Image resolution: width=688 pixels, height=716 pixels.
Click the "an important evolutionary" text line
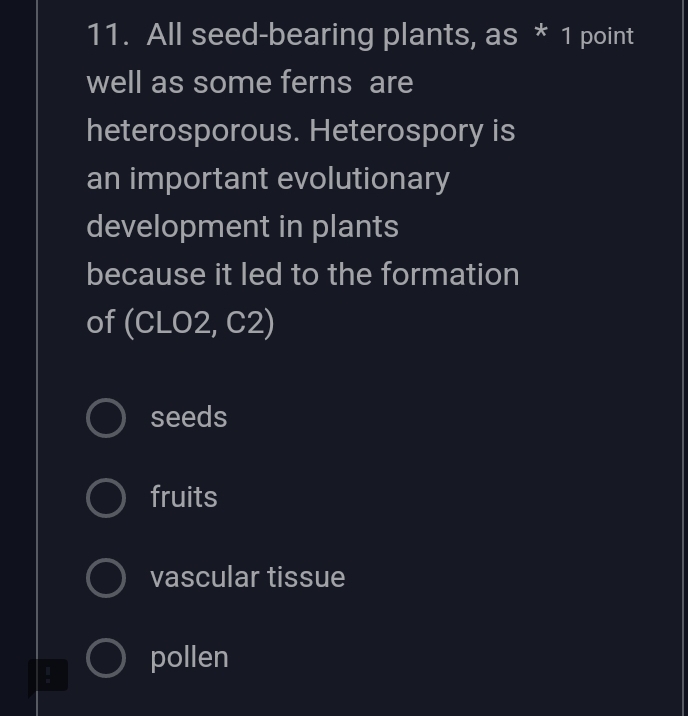[x=268, y=179]
